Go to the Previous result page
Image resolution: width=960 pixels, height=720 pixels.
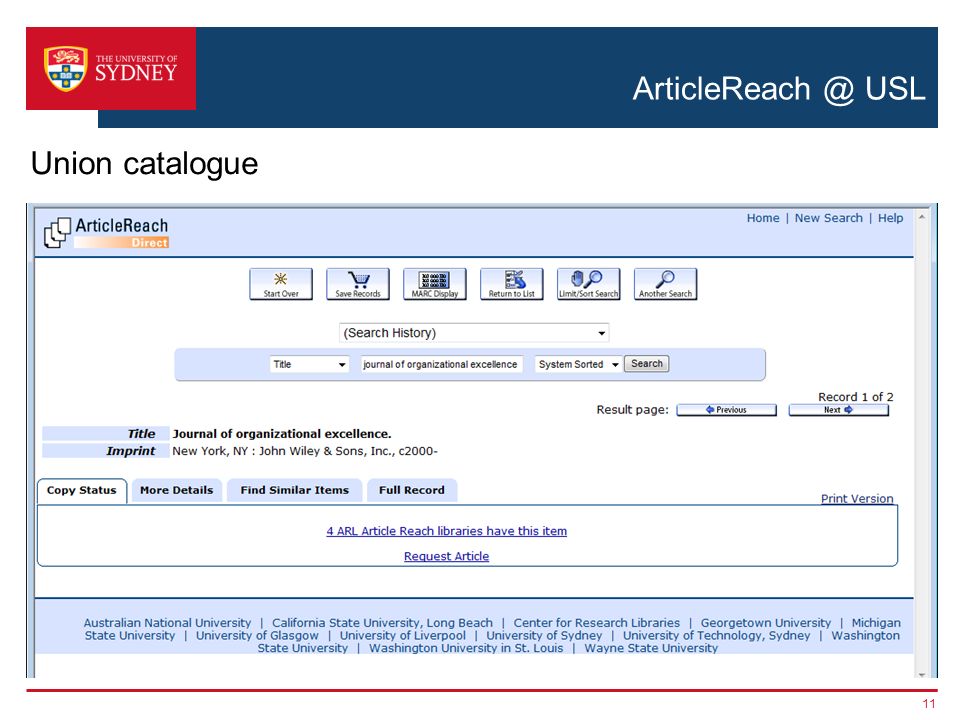(x=726, y=410)
